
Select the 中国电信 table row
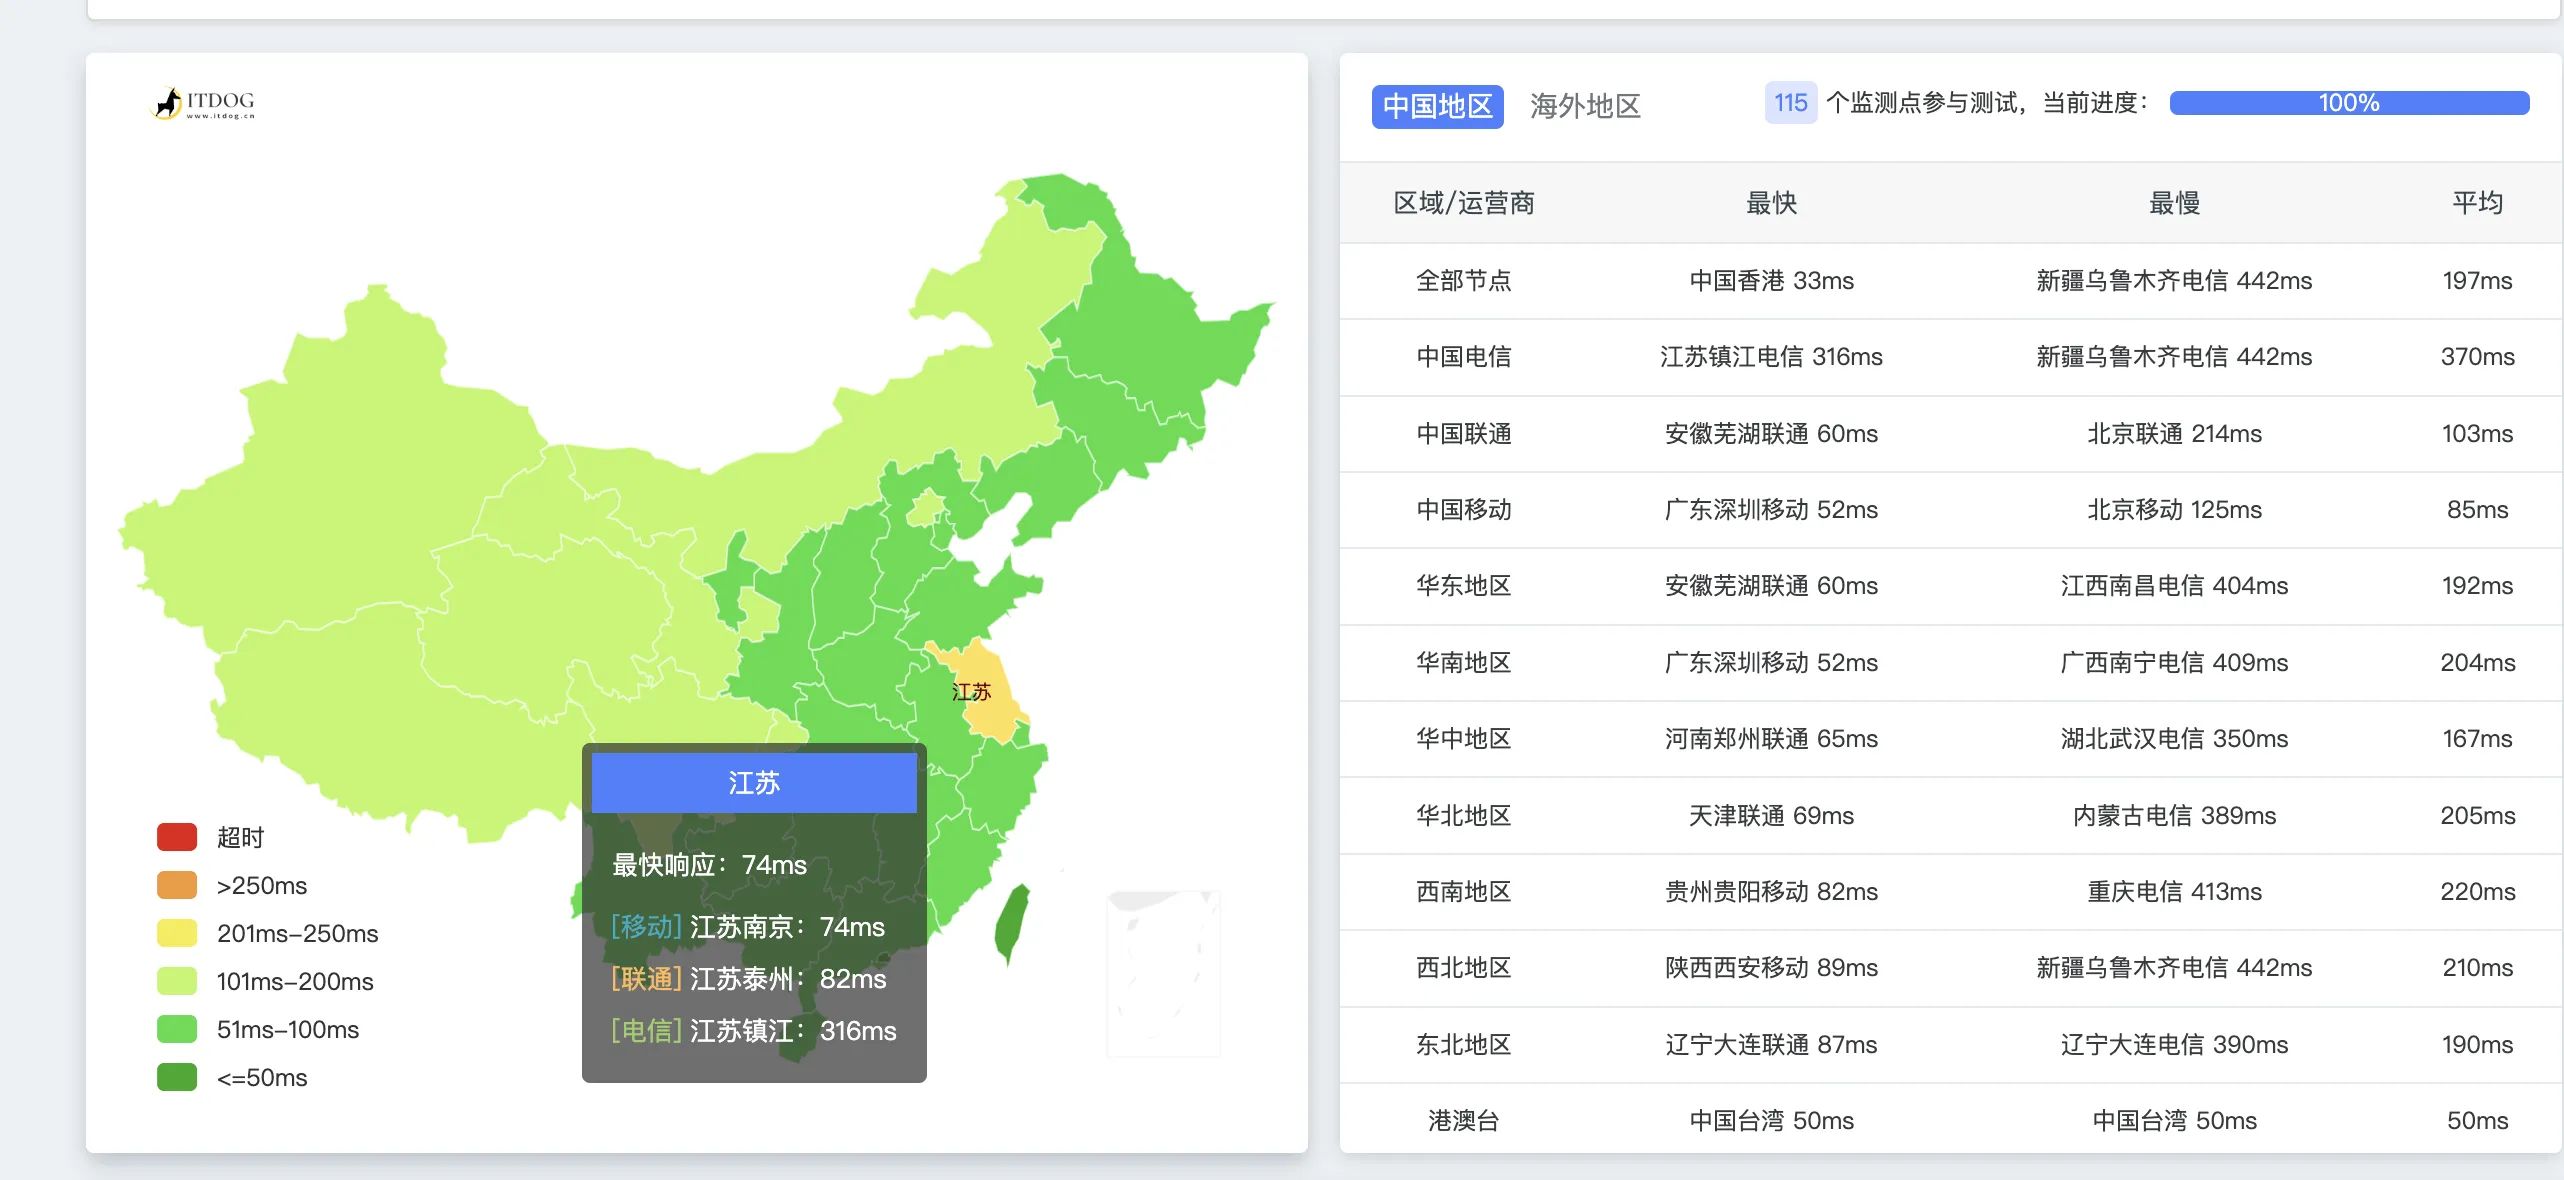tap(1463, 357)
